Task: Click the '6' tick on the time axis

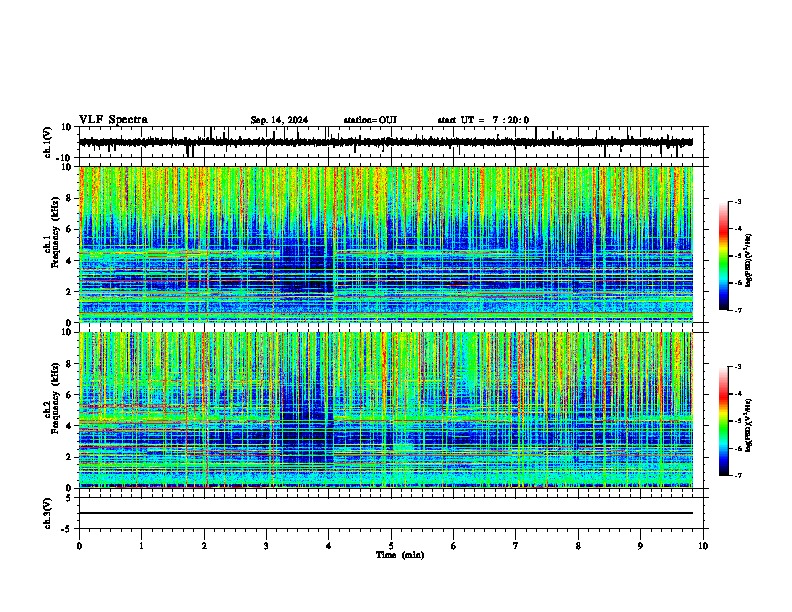Action: tap(454, 546)
